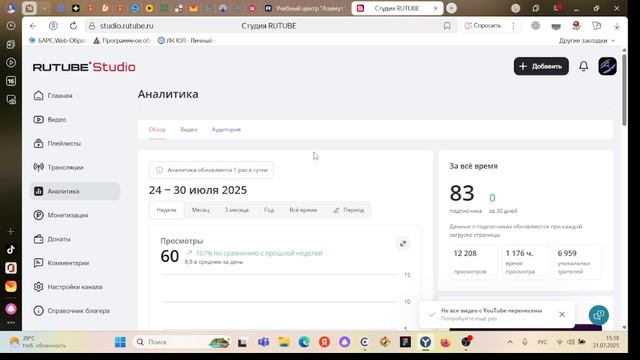Open Донаты in the sidebar
Image resolution: width=640 pixels, height=360 pixels.
click(52, 239)
